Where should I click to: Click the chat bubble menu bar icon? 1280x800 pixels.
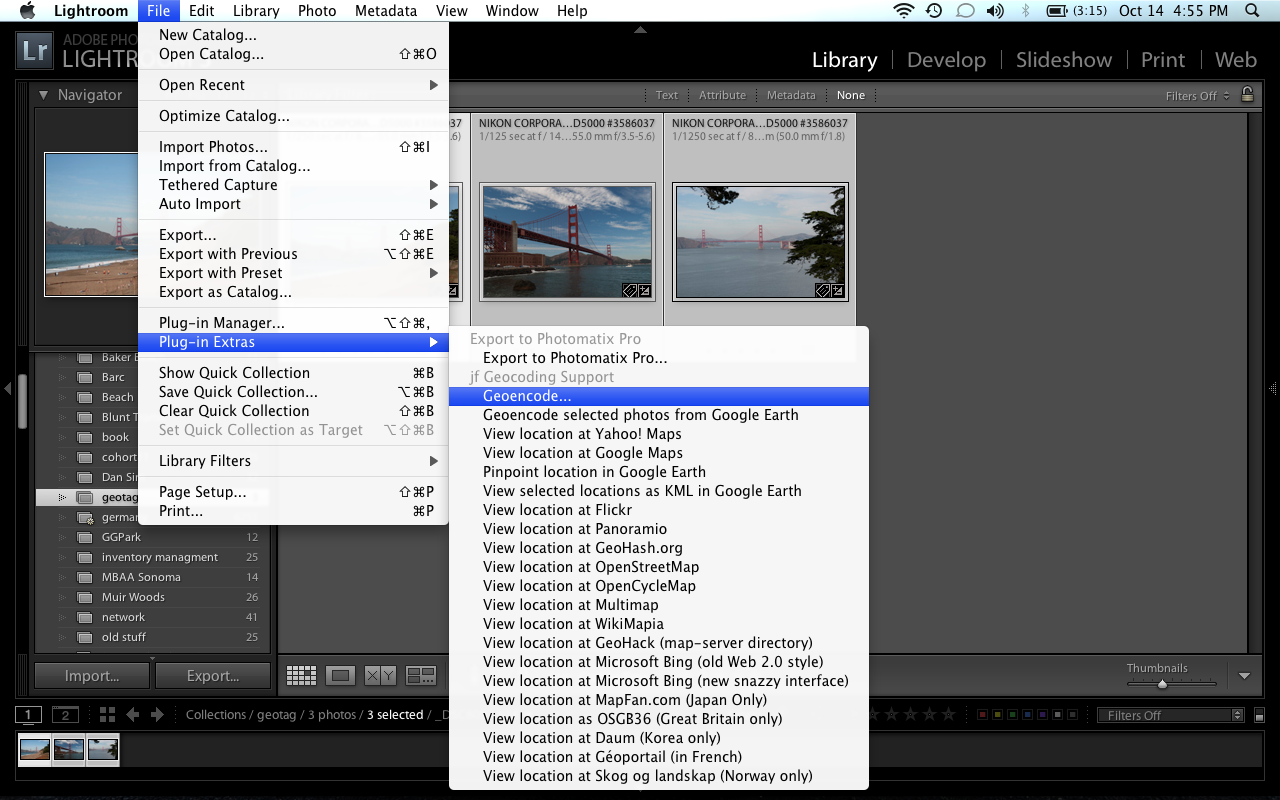[965, 11]
